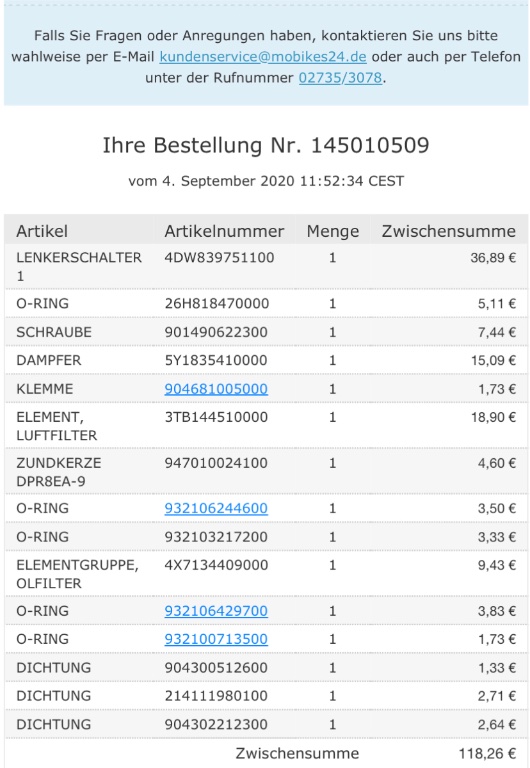Click the order date 4. September 2020

point(228,181)
